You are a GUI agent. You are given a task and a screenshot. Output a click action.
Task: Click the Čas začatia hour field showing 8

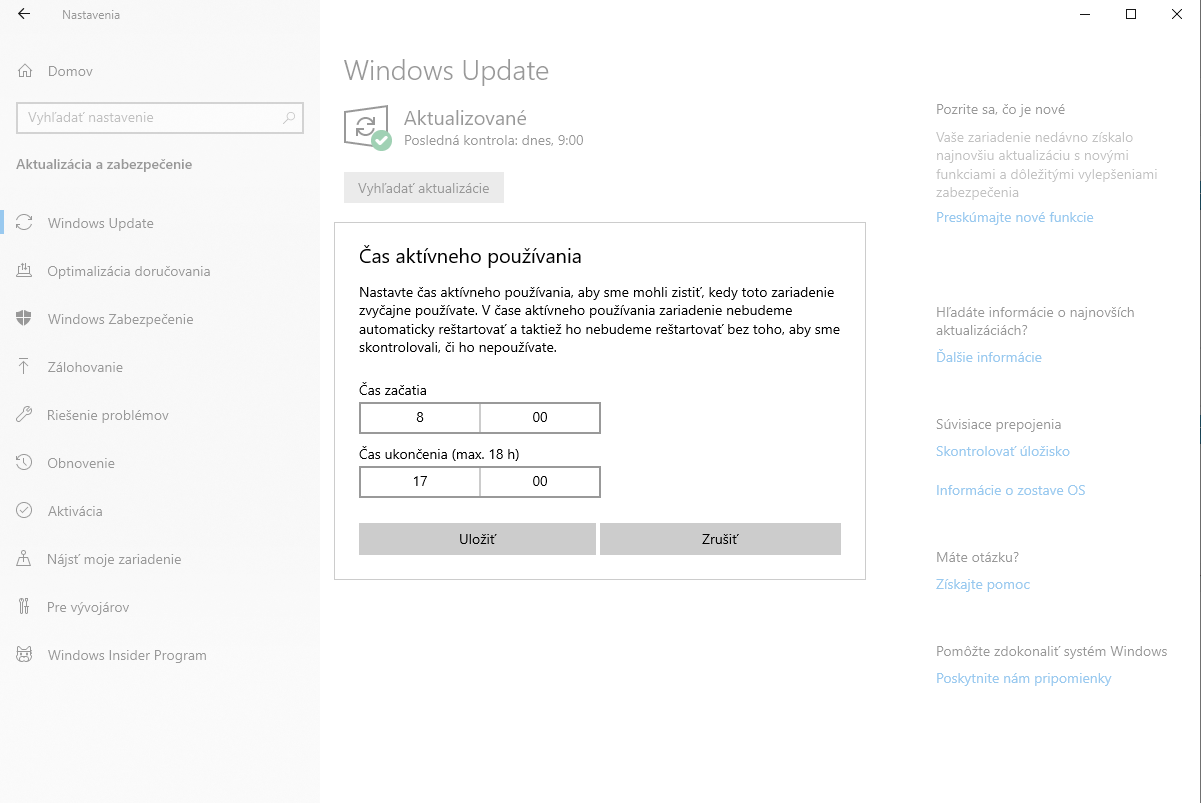(x=420, y=417)
